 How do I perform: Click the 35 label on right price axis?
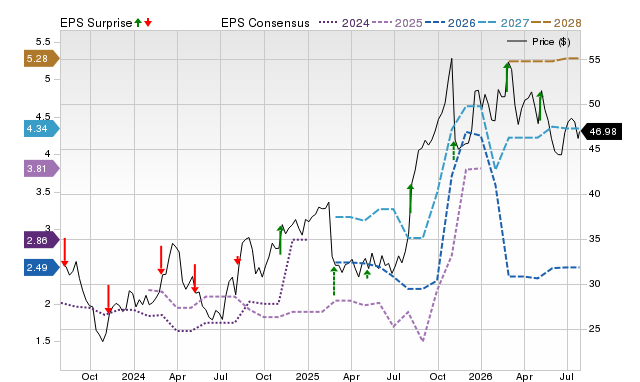[x=594, y=239]
